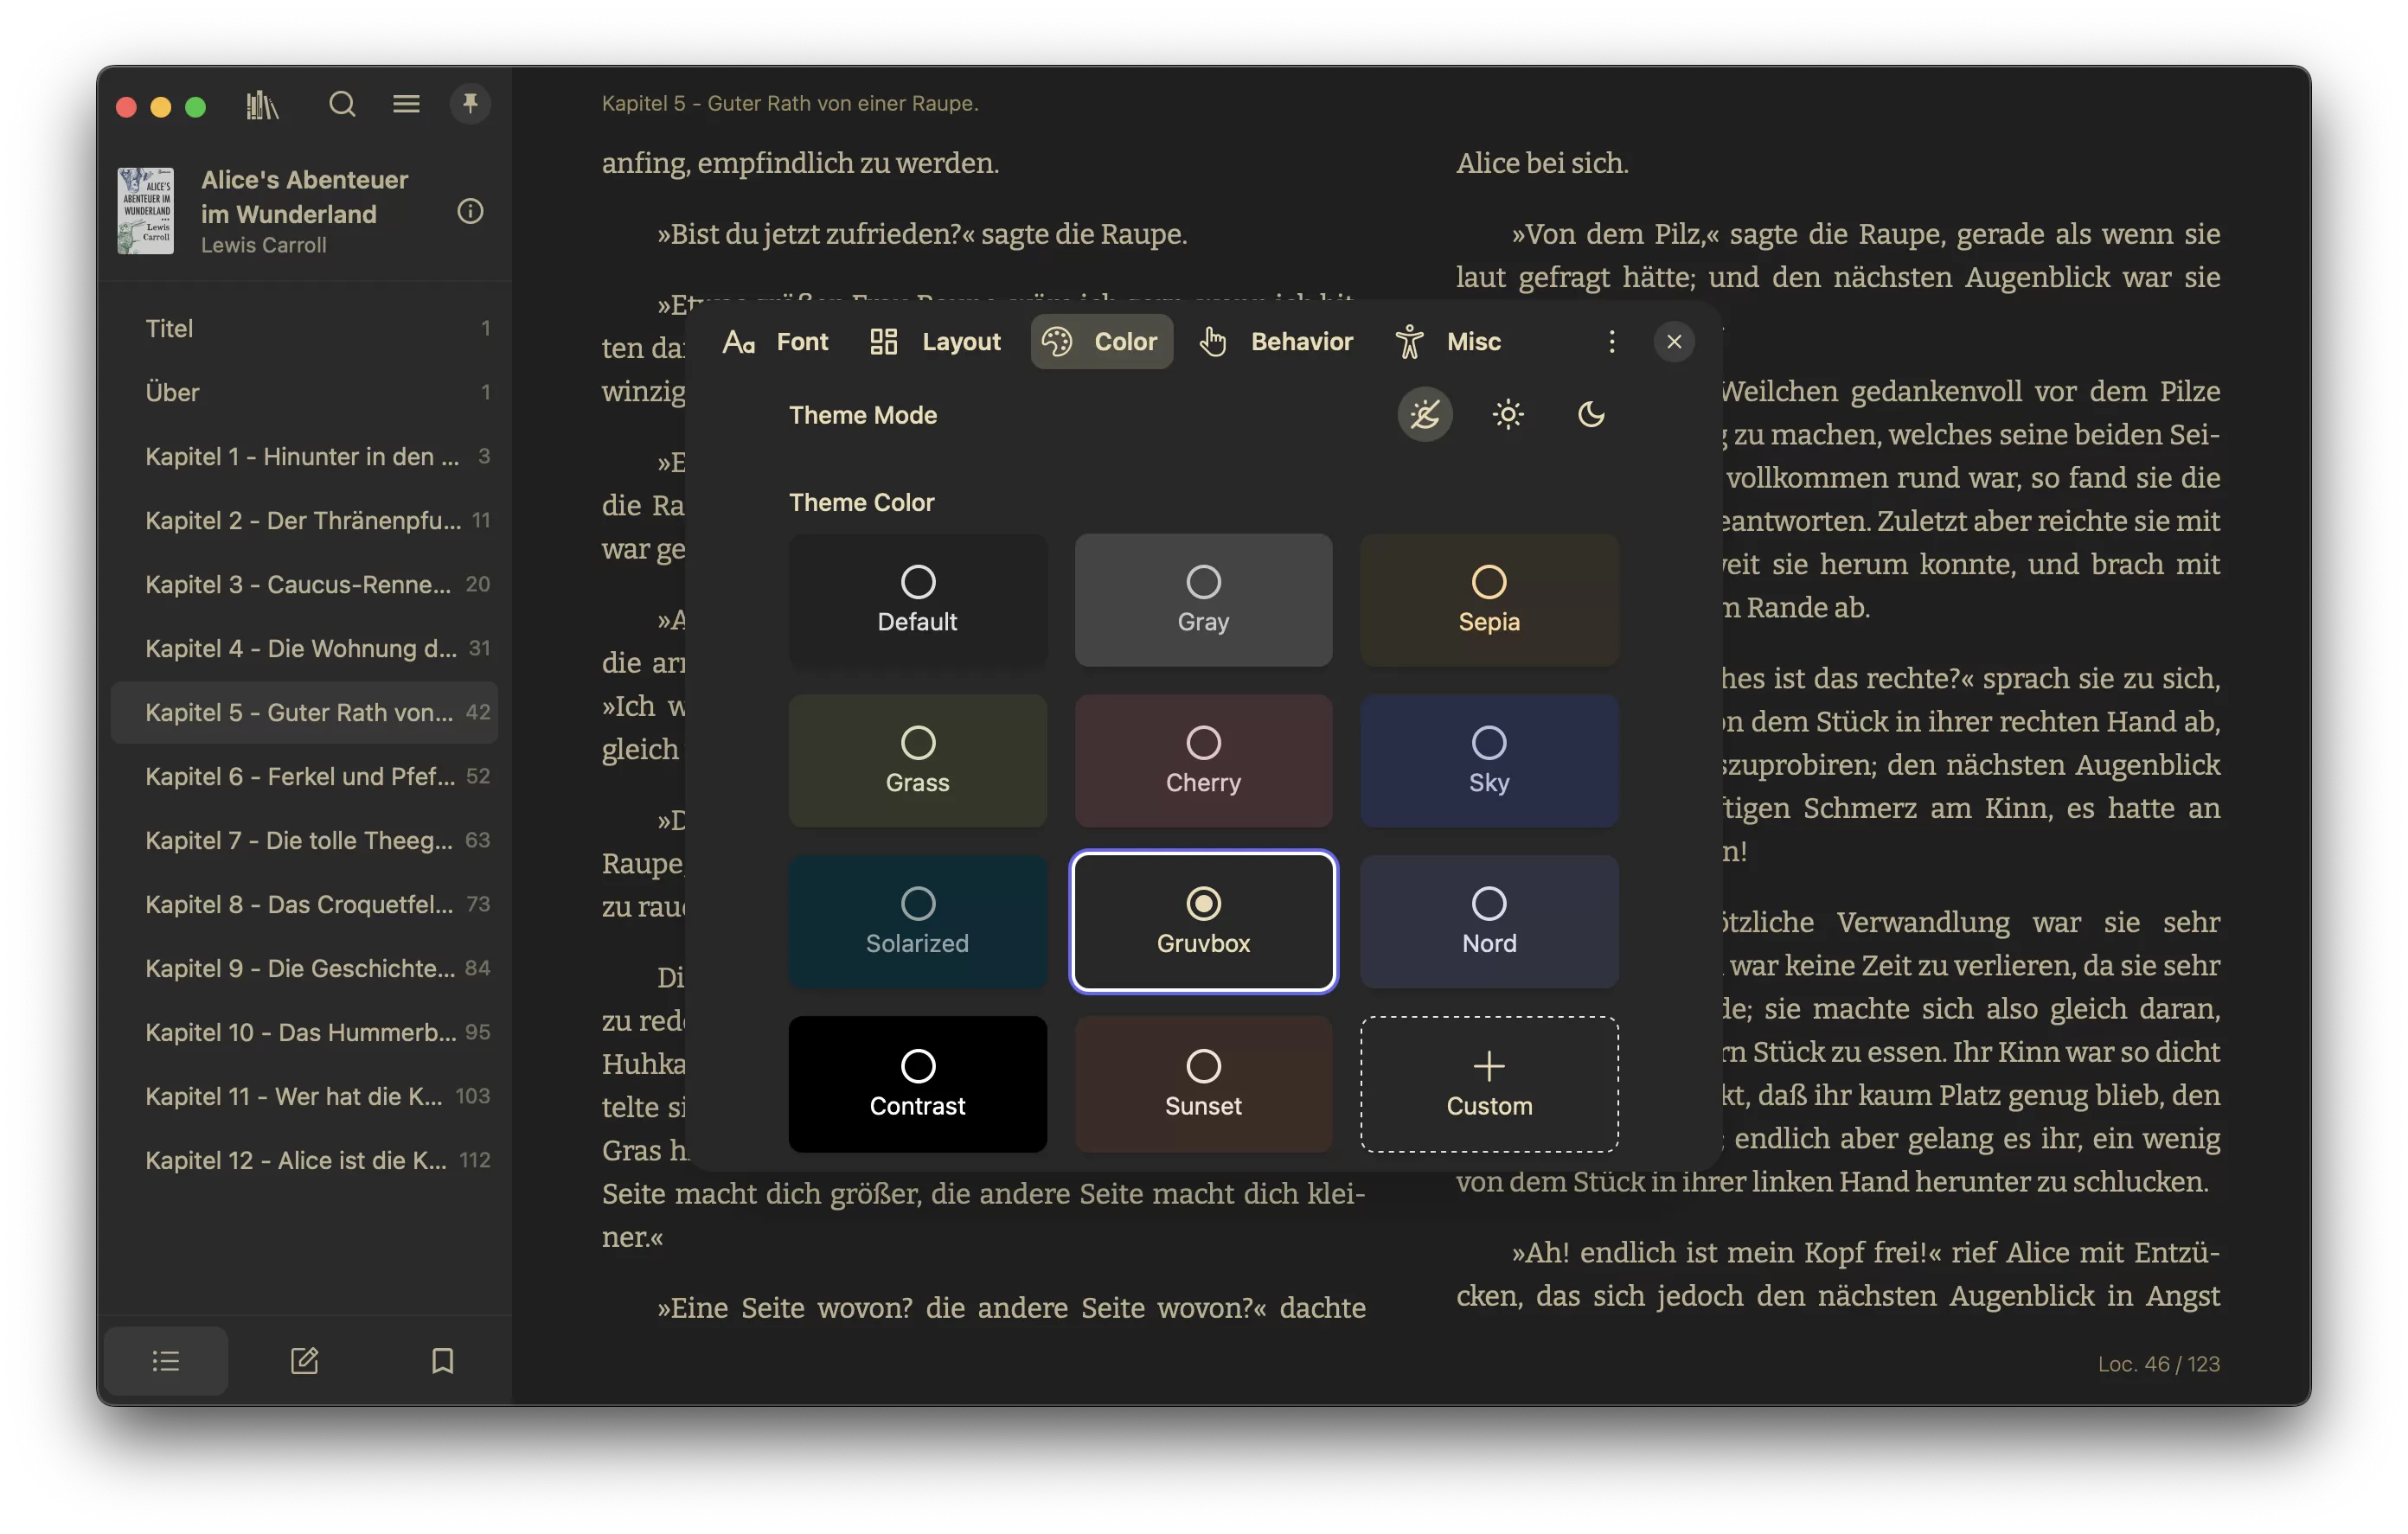Add a bookmark to this page
2408x1534 pixels.
click(x=443, y=1360)
